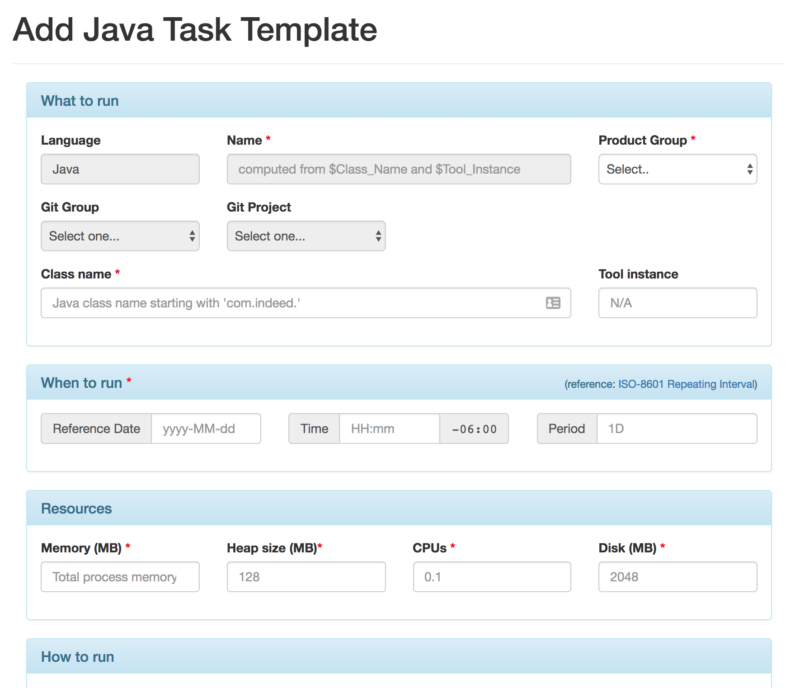Expand the Git Group select menu
800x688 pixels.
pos(120,236)
